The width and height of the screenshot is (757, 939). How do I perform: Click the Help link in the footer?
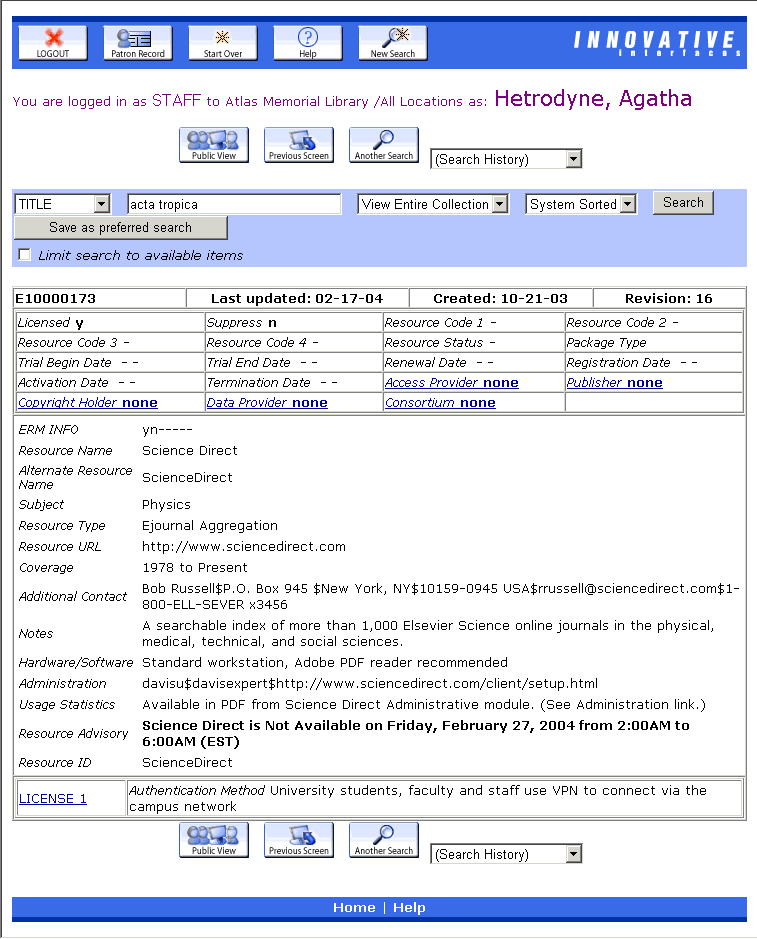coord(409,907)
